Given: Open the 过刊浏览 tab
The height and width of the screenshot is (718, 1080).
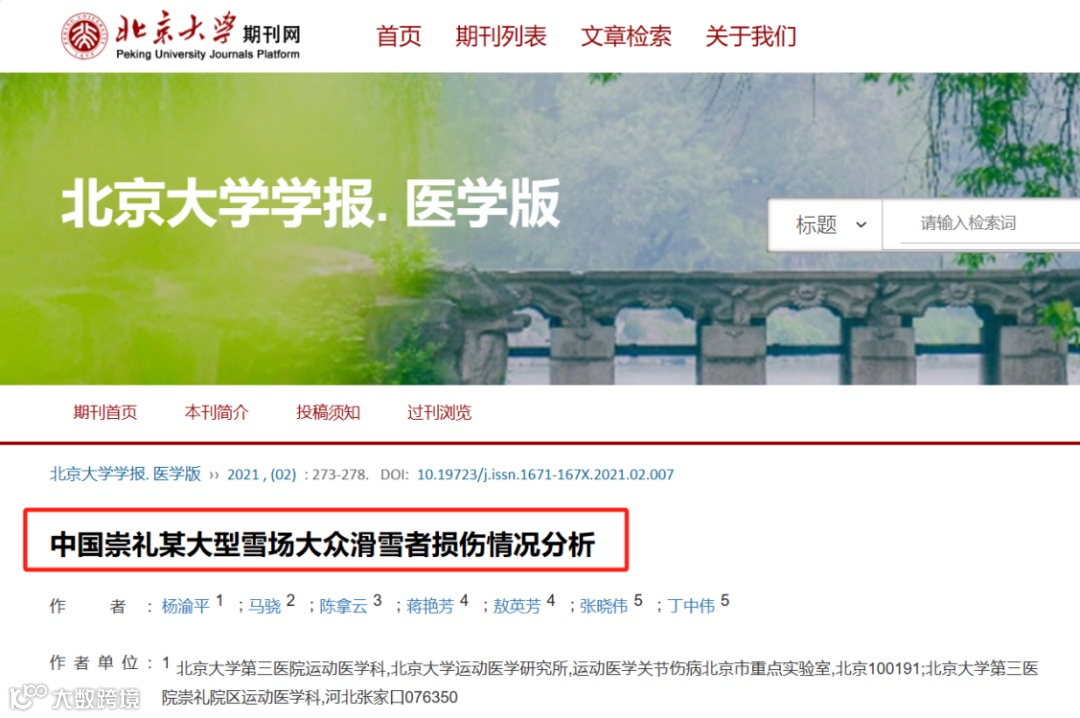Looking at the screenshot, I should point(439,412).
